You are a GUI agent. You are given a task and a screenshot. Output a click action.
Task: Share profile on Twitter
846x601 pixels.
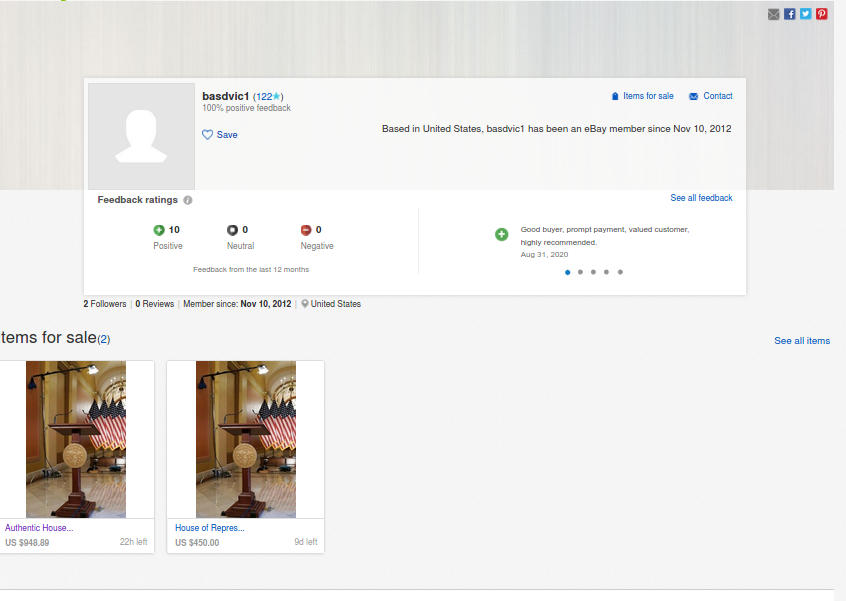pos(806,14)
